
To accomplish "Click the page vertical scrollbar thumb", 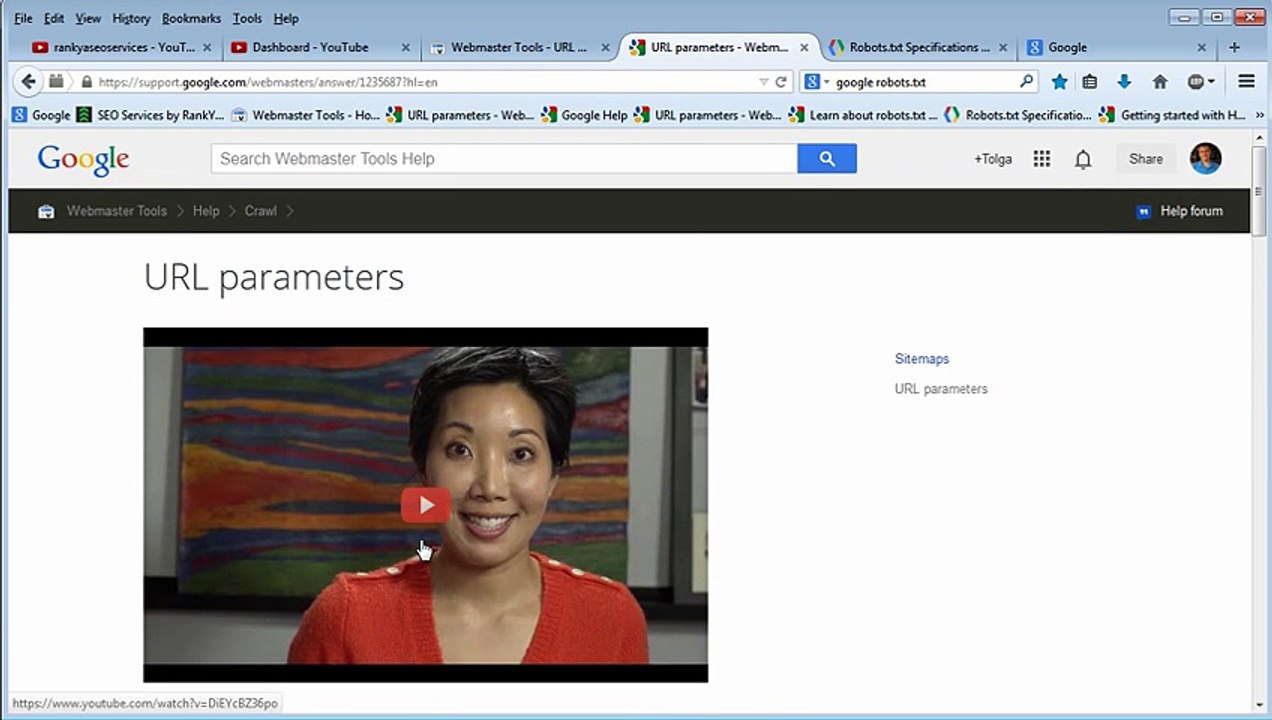I will pyautogui.click(x=1259, y=190).
